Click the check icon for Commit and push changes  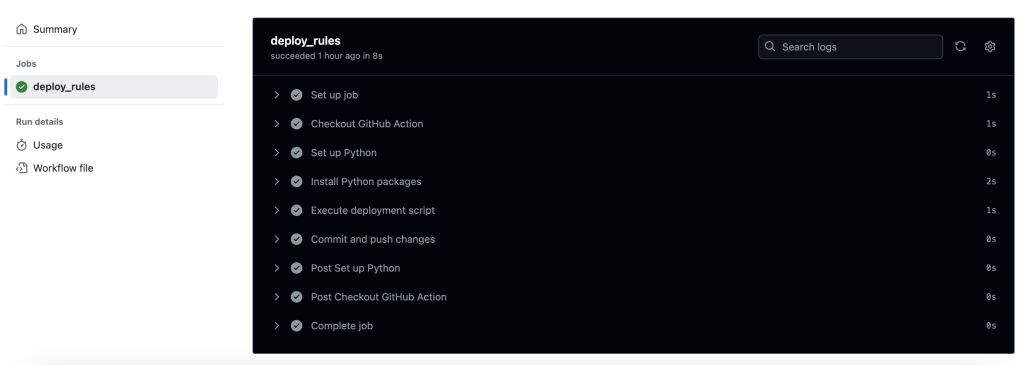(x=296, y=239)
